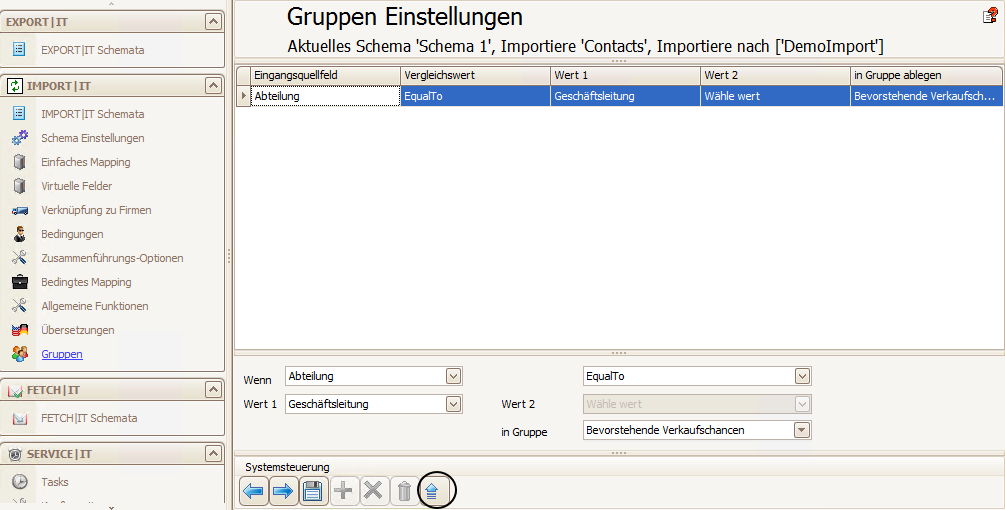Save using the floppy disk button

pyautogui.click(x=312, y=491)
